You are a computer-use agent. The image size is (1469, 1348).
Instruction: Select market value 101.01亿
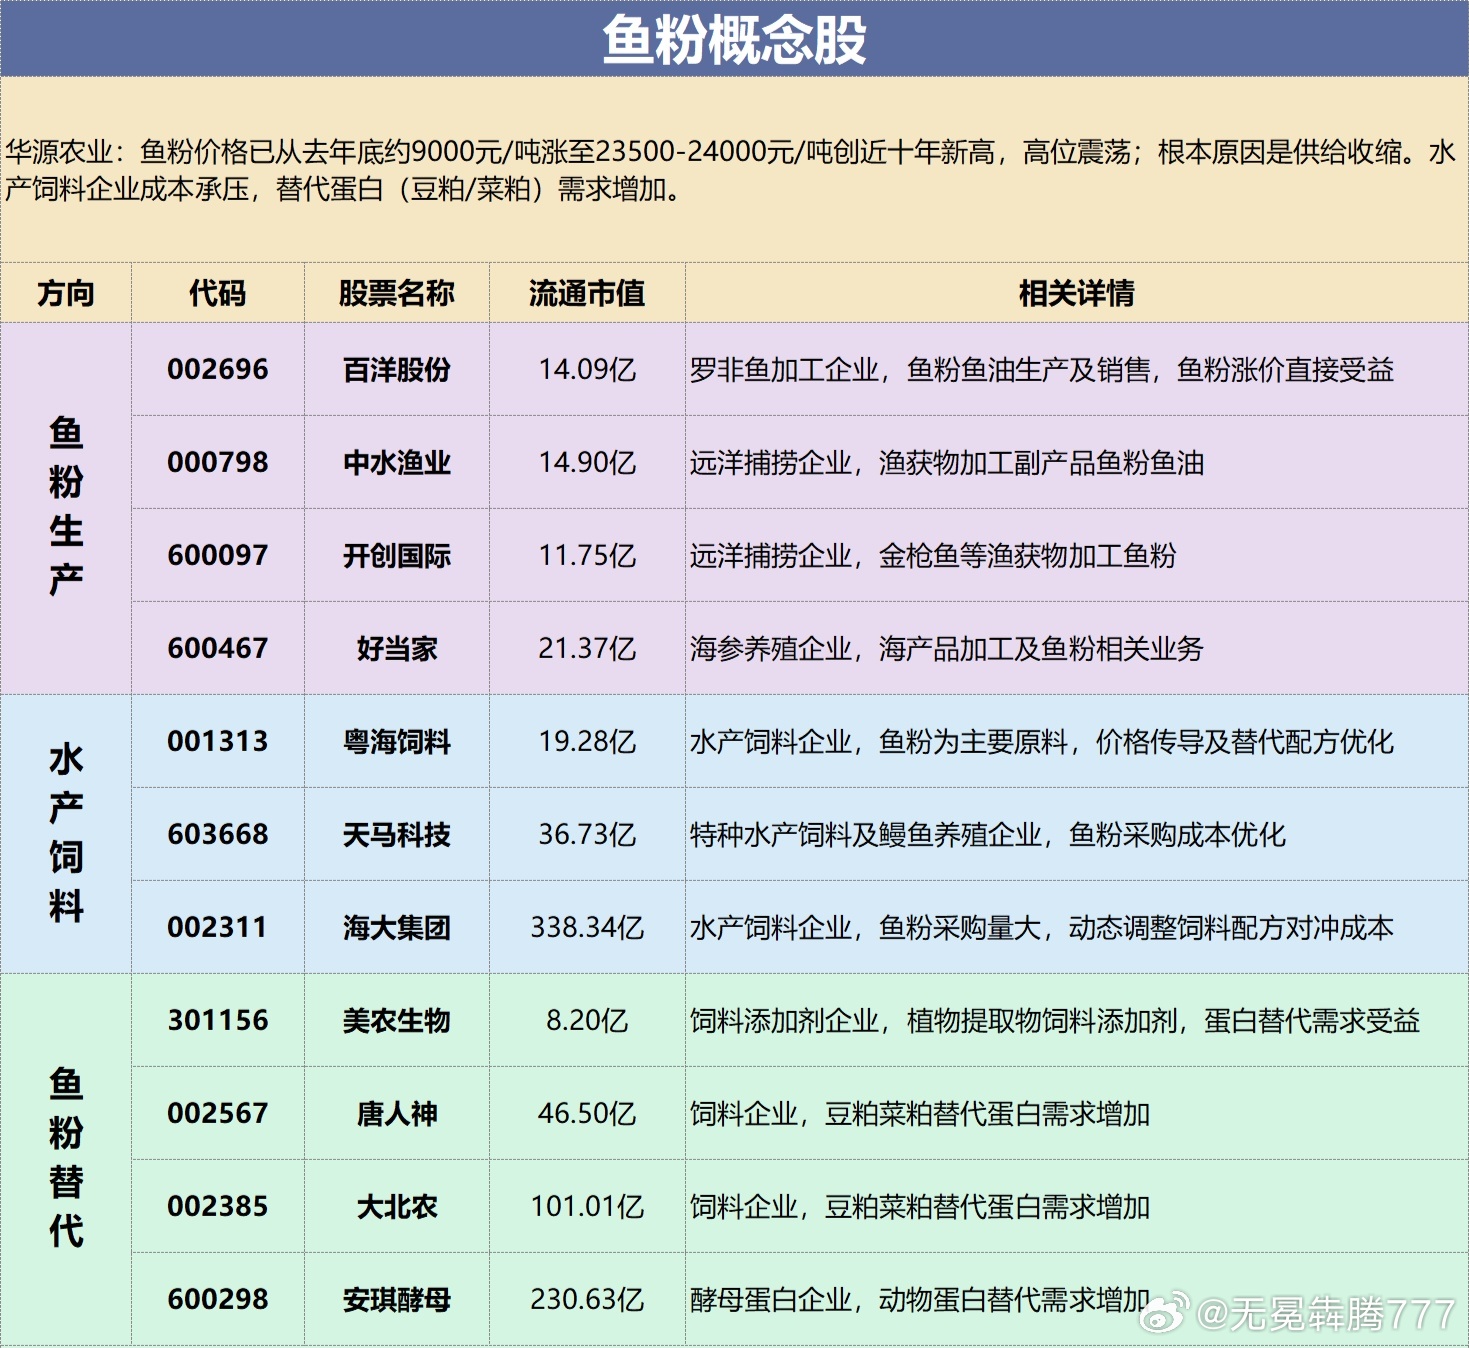coord(587,1206)
